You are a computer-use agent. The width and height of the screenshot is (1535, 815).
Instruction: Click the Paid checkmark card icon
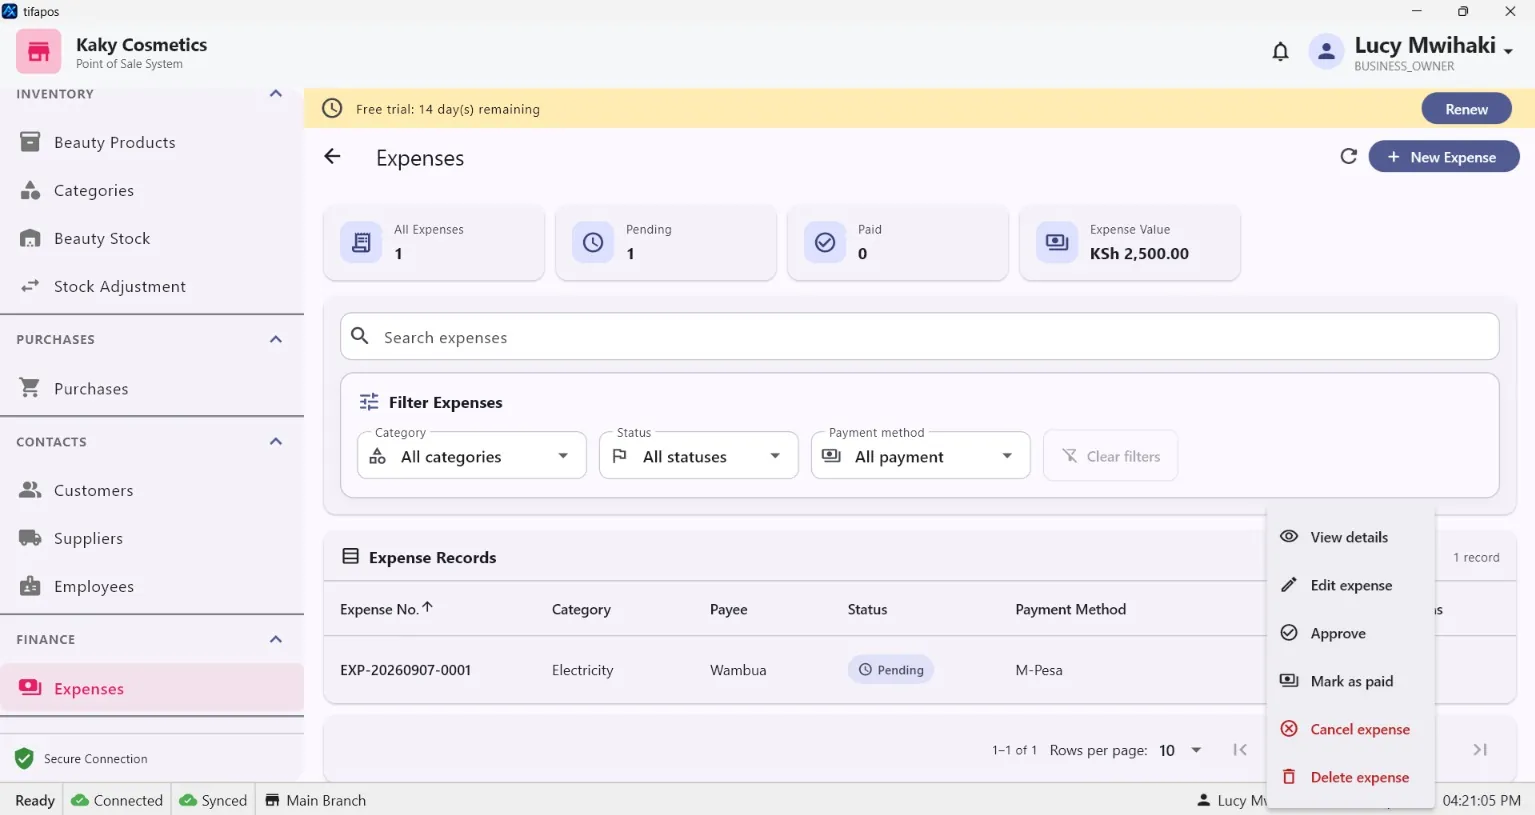point(825,242)
